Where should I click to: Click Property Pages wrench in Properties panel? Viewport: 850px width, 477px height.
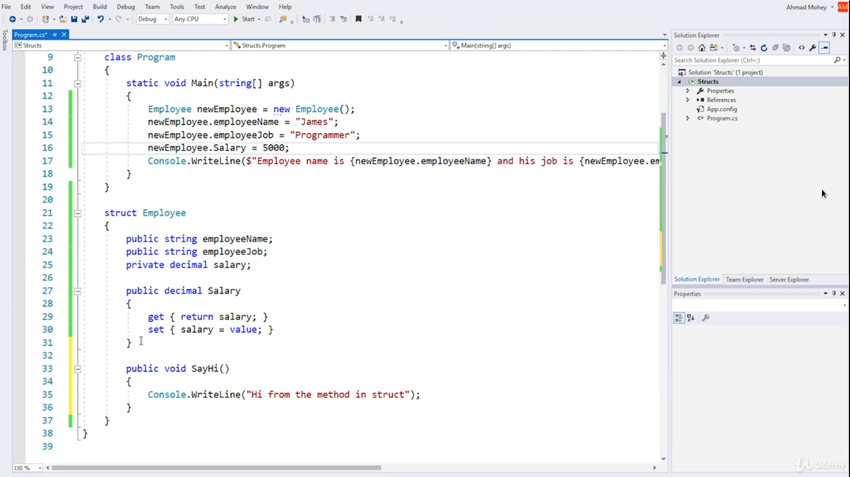705,318
